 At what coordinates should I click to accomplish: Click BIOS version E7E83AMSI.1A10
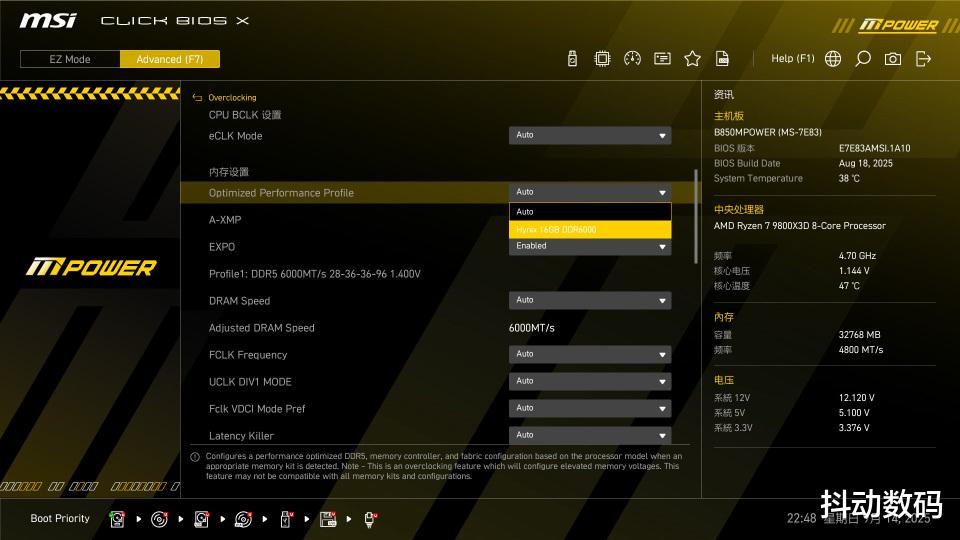pos(874,148)
